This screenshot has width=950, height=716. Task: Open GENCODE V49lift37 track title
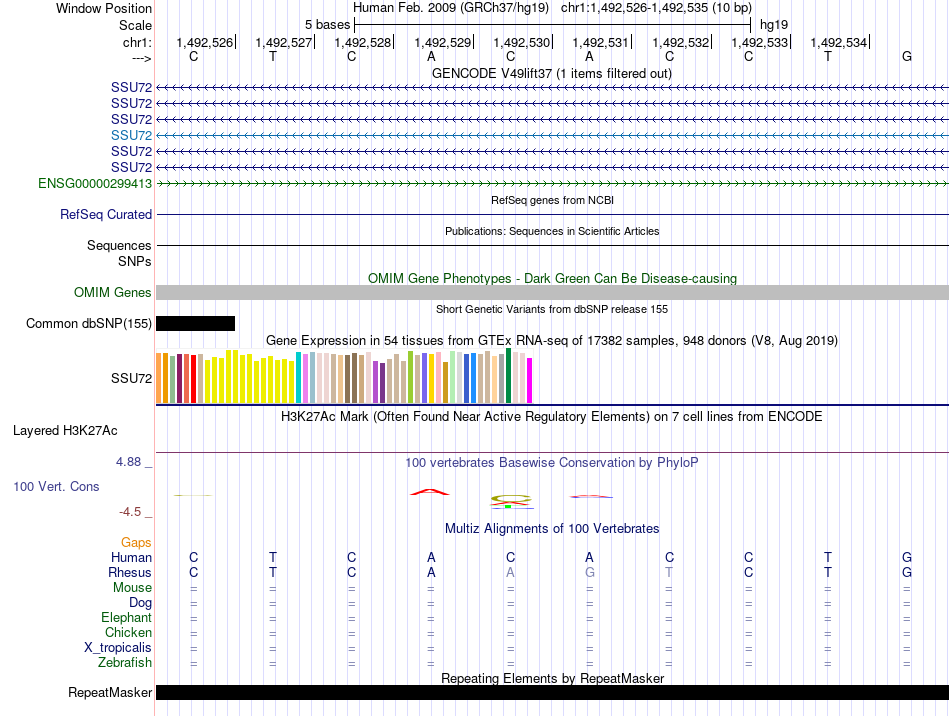click(x=552, y=73)
